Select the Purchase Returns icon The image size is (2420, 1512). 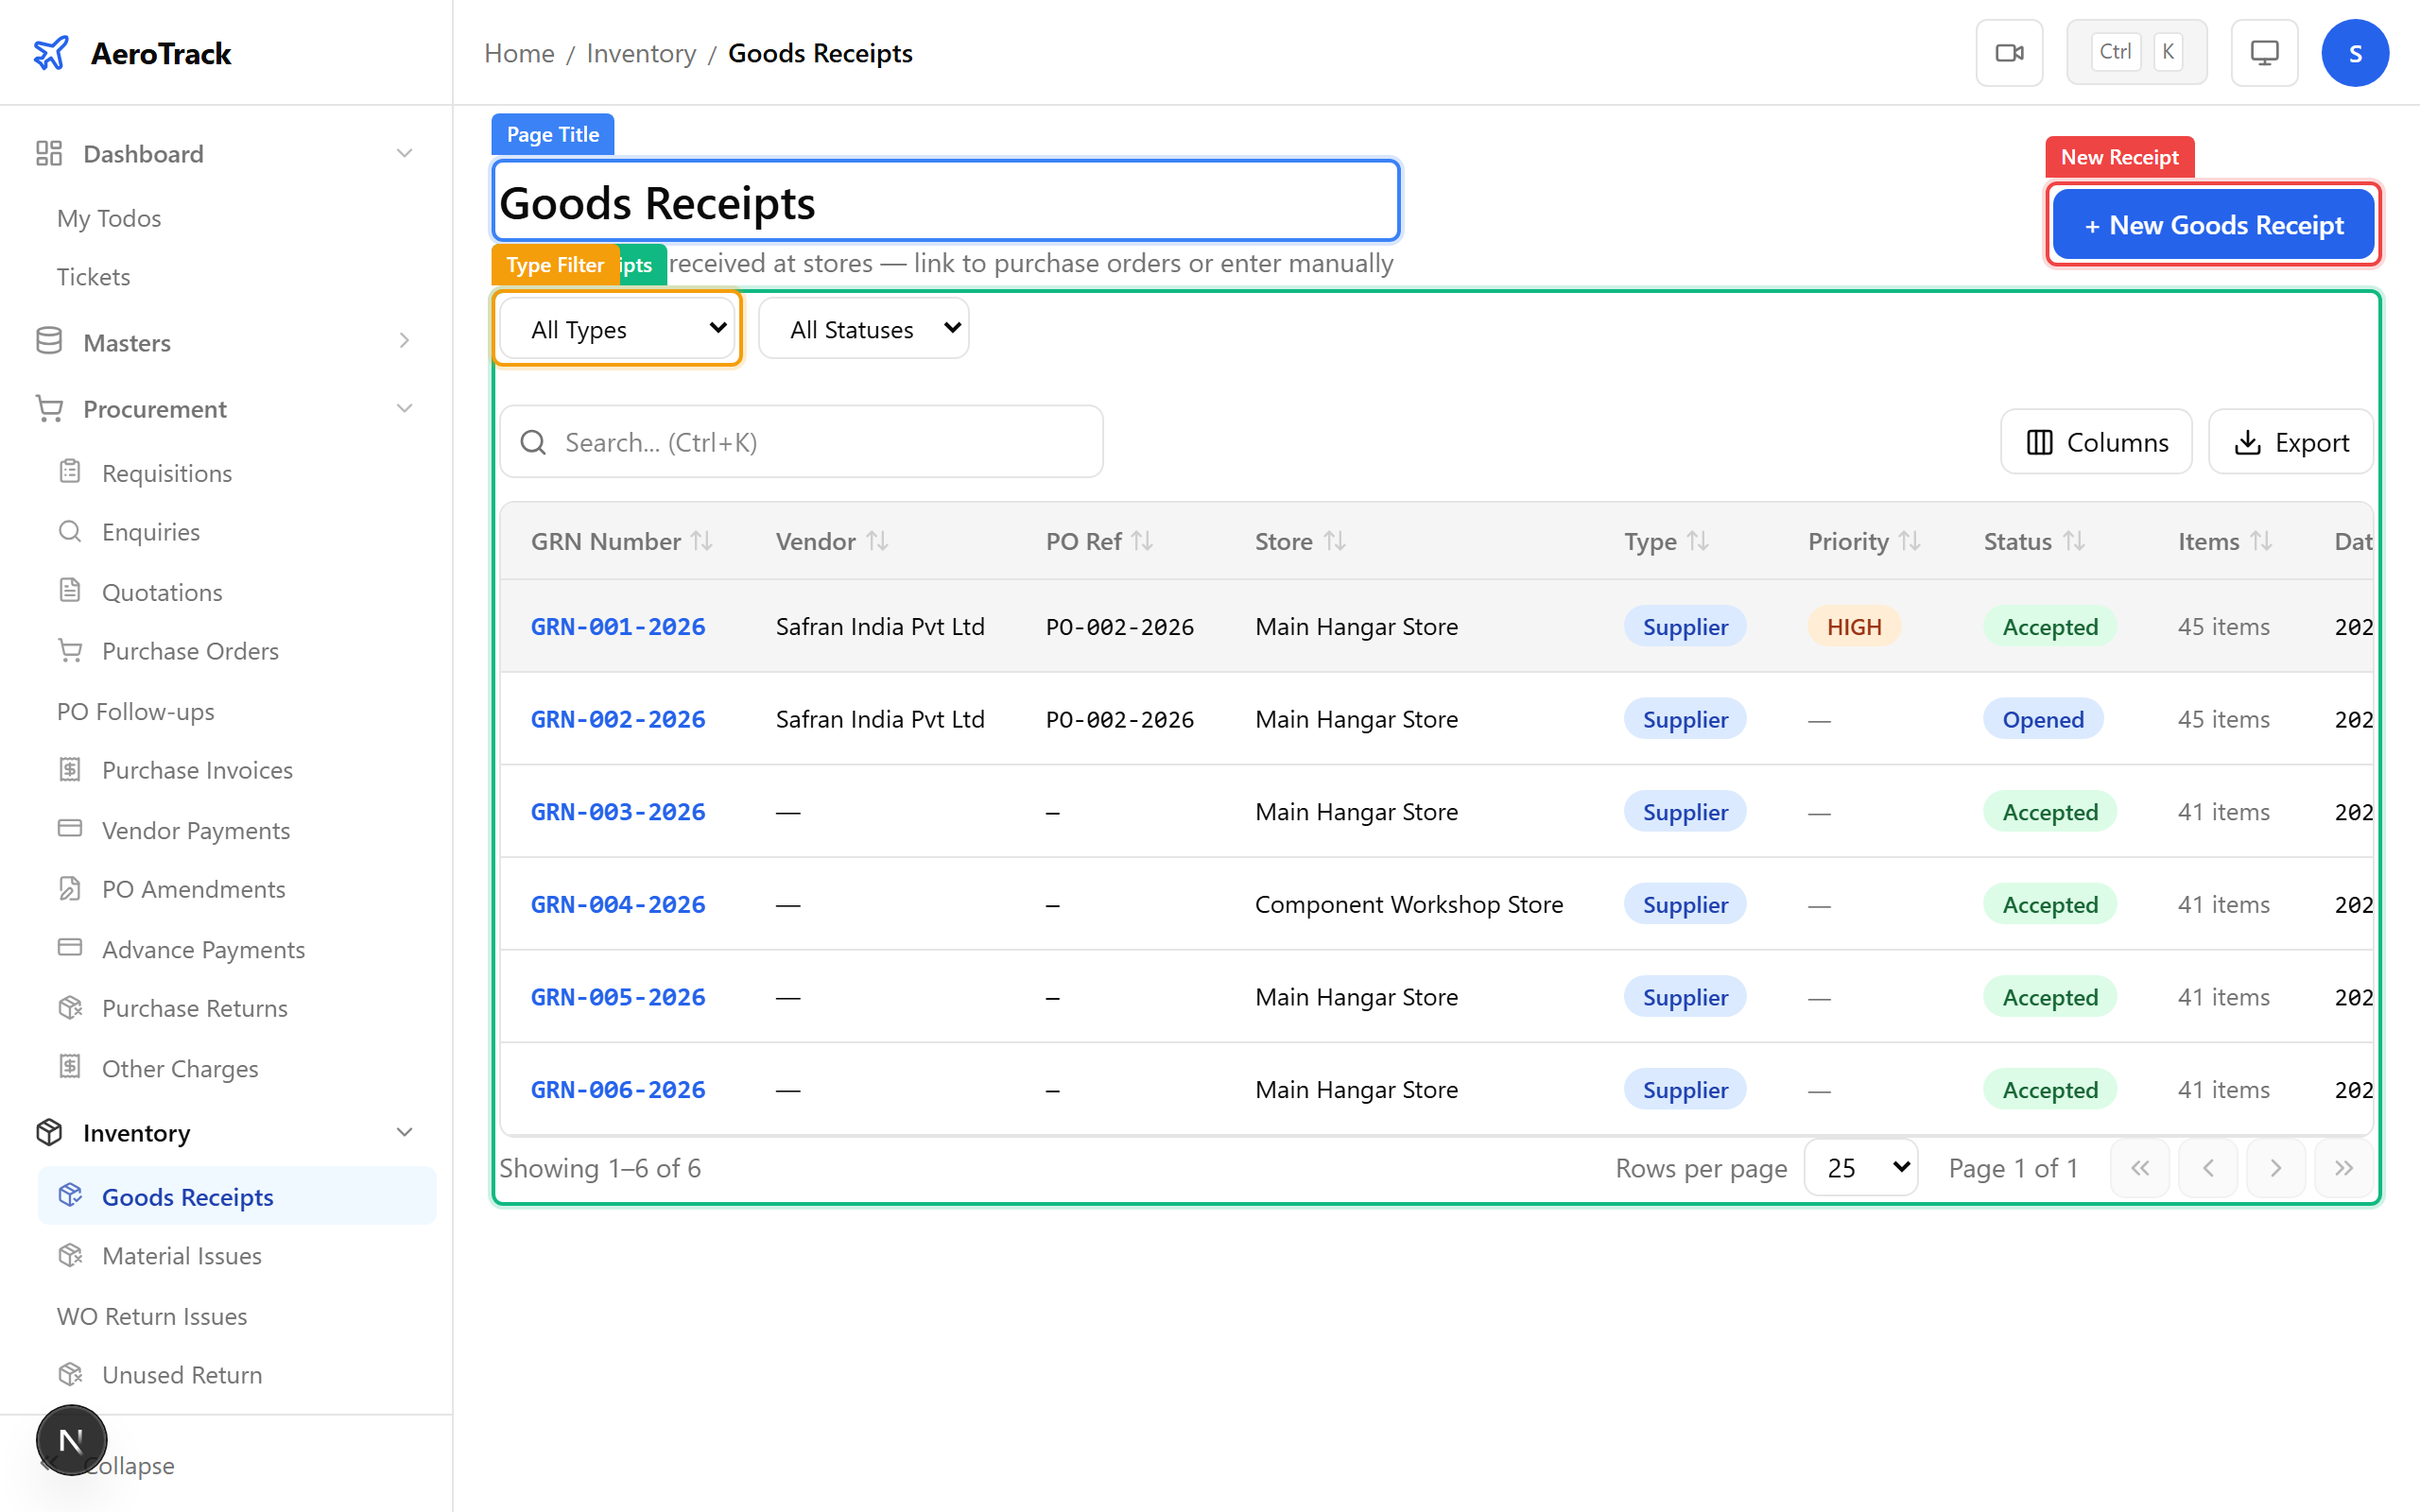coord(70,1008)
